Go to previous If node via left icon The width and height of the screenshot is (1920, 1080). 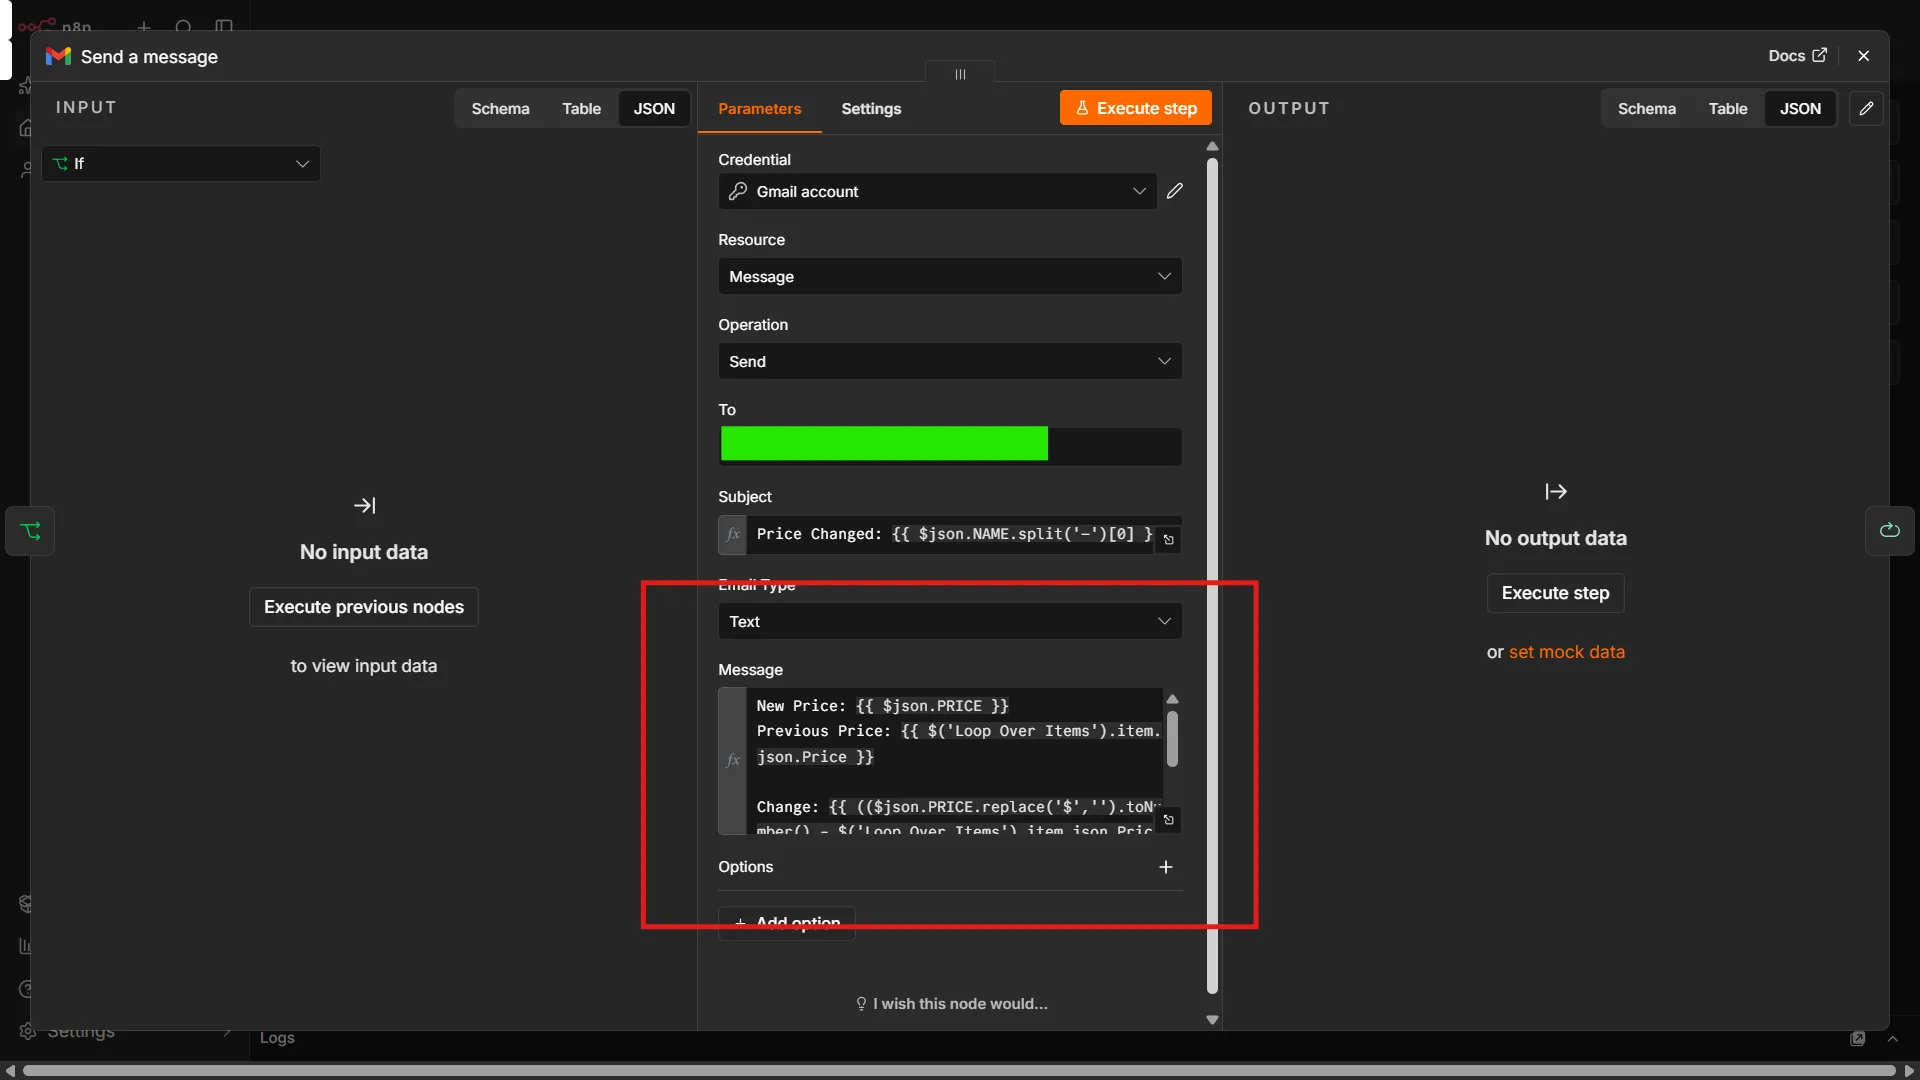[x=30, y=531]
